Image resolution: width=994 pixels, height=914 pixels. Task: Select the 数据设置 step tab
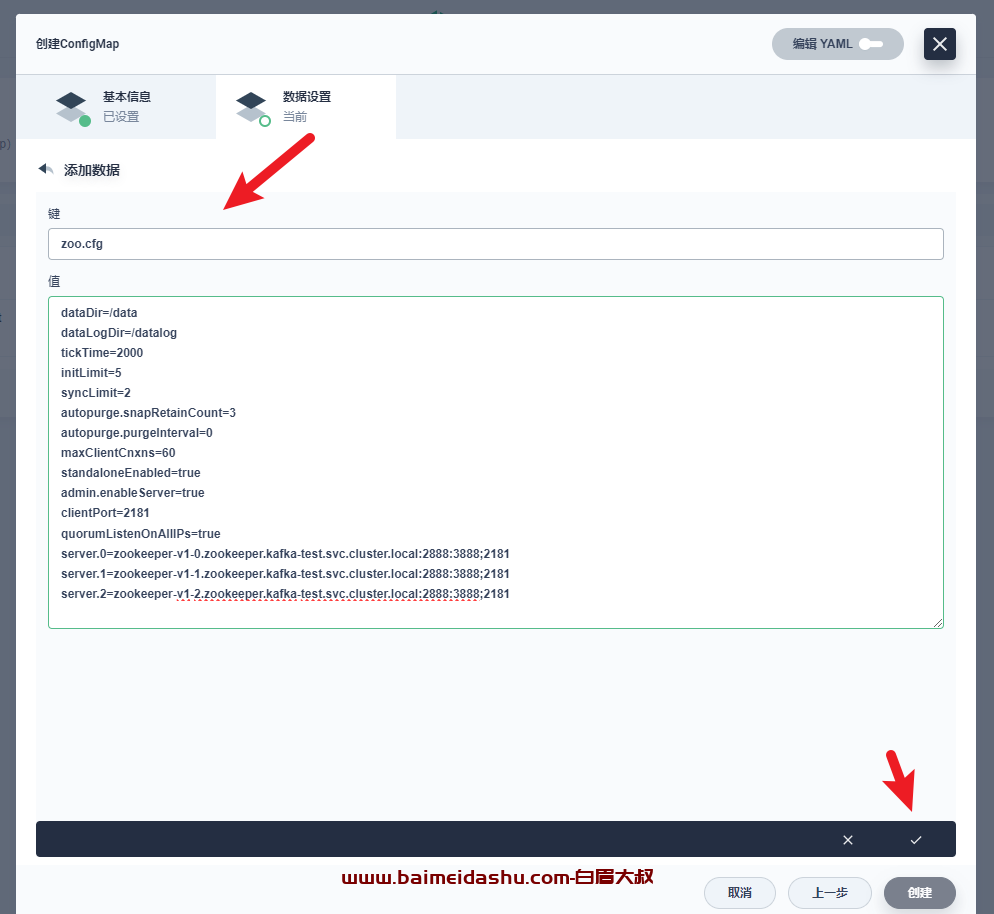[306, 106]
